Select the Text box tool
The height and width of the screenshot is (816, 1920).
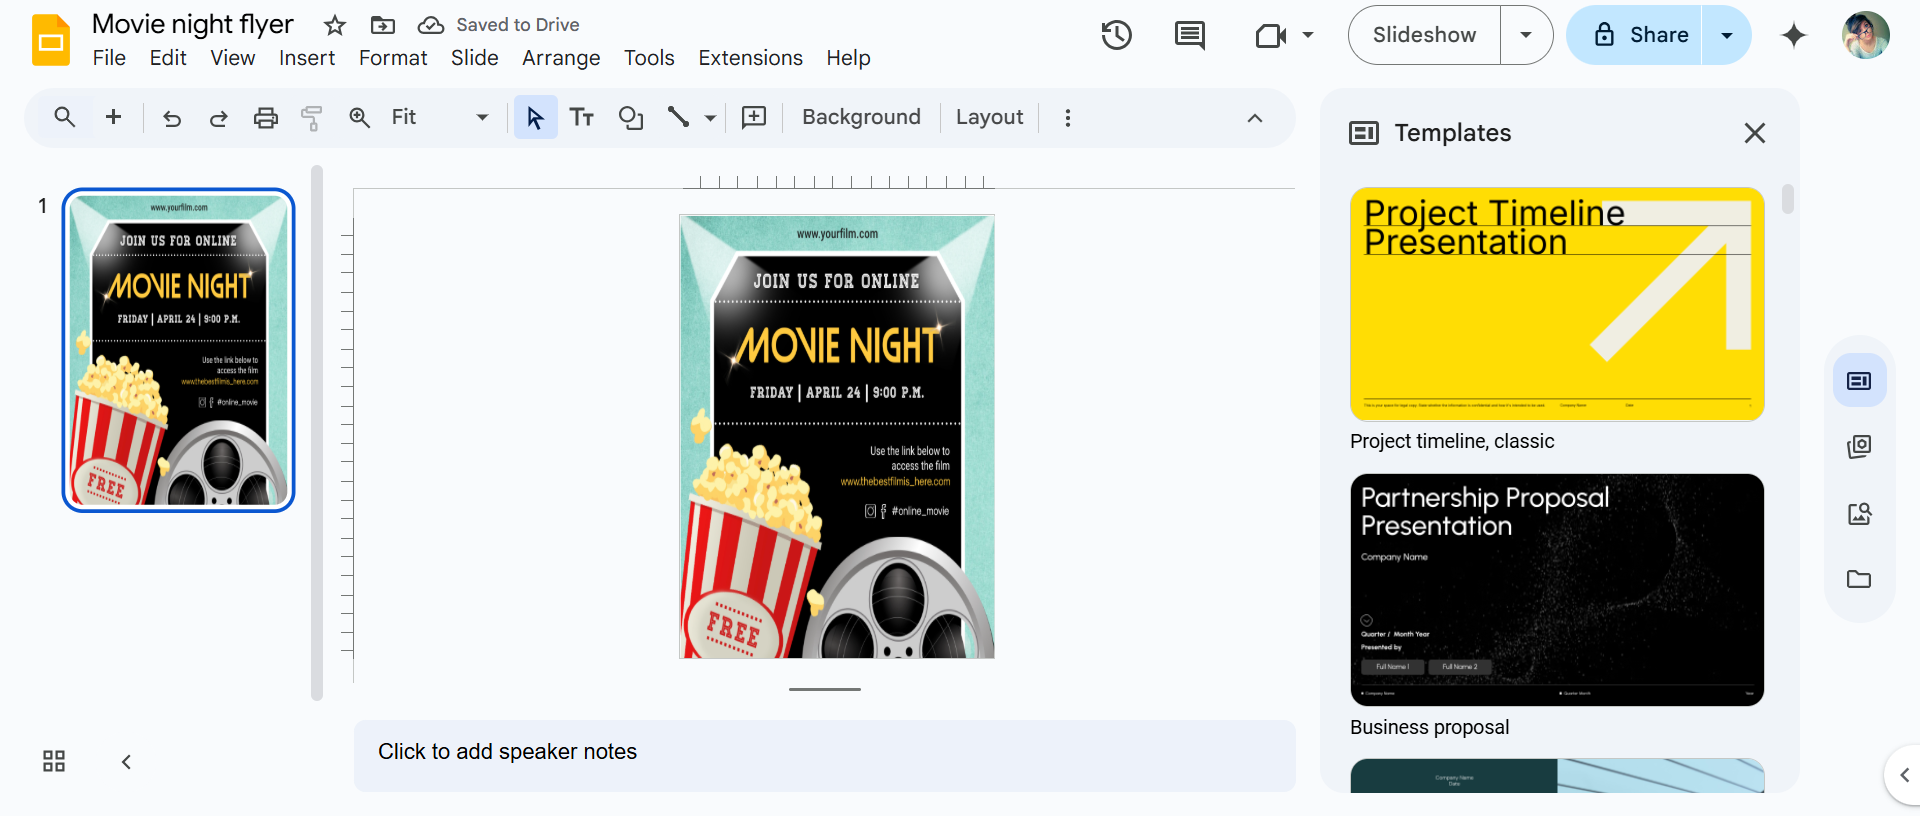pos(582,118)
